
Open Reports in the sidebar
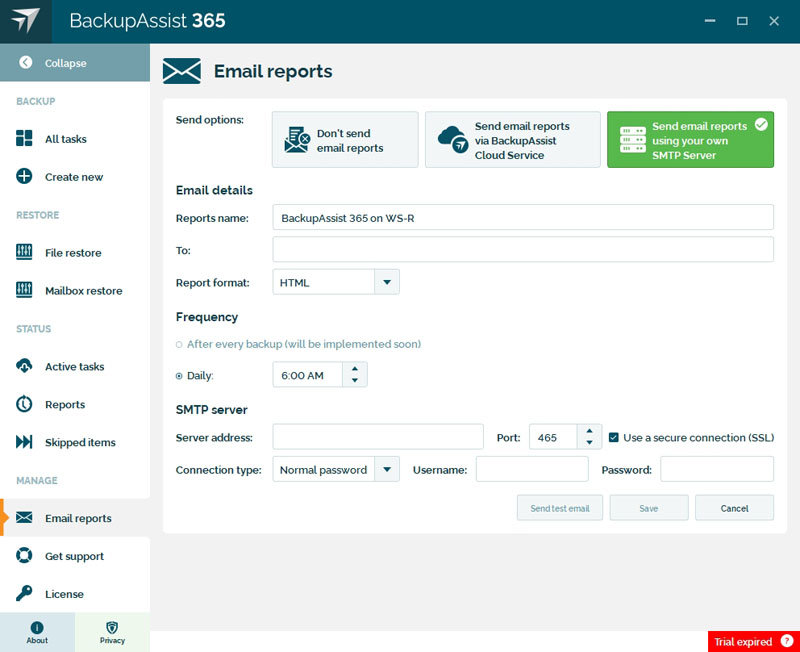click(x=75, y=404)
